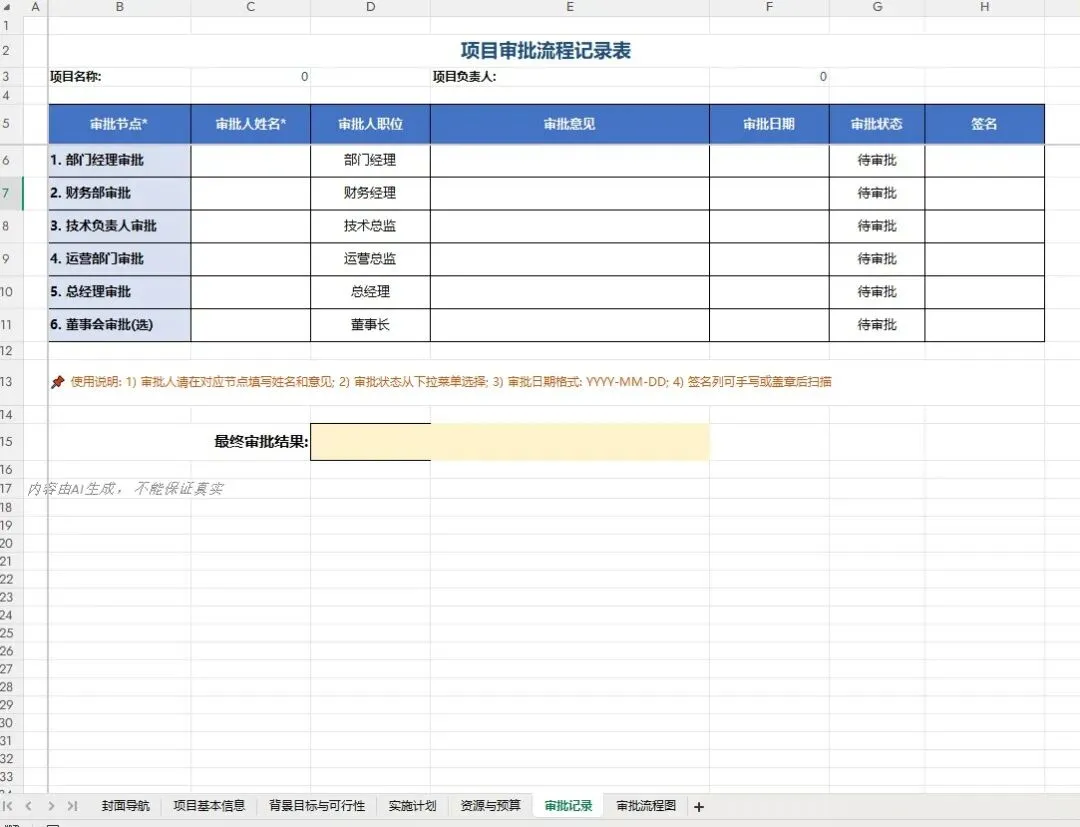Click the 1. 部门经理审批 cell
Screen dimensions: 1080x827
click(119, 160)
